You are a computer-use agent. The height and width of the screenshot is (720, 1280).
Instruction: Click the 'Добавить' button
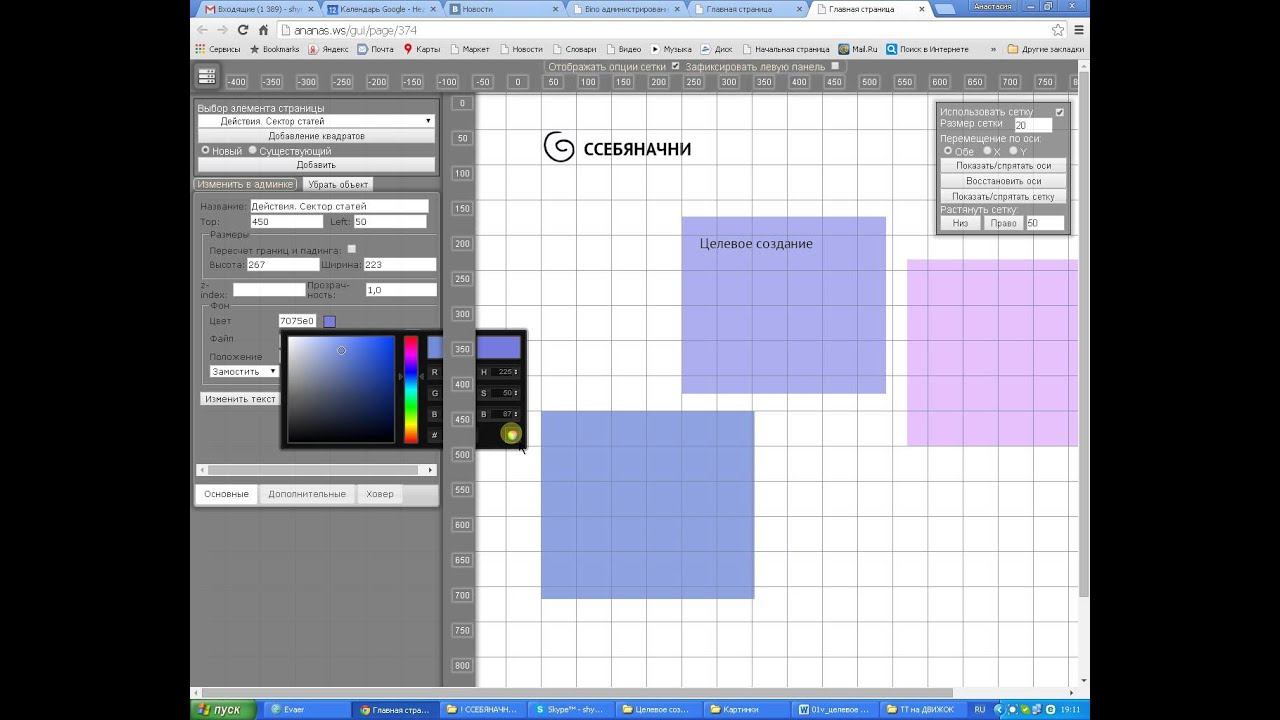point(316,164)
